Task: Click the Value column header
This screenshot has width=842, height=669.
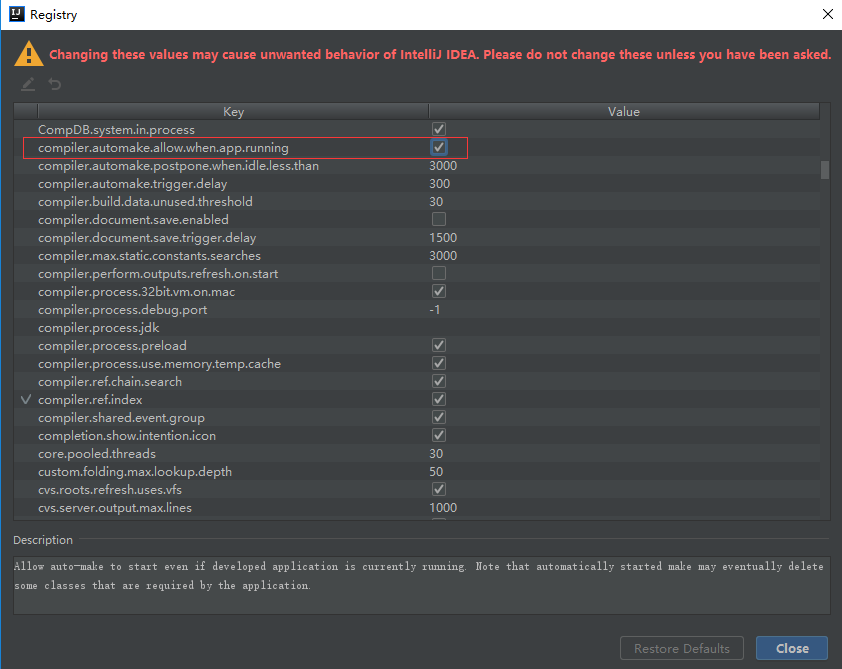Action: (624, 111)
